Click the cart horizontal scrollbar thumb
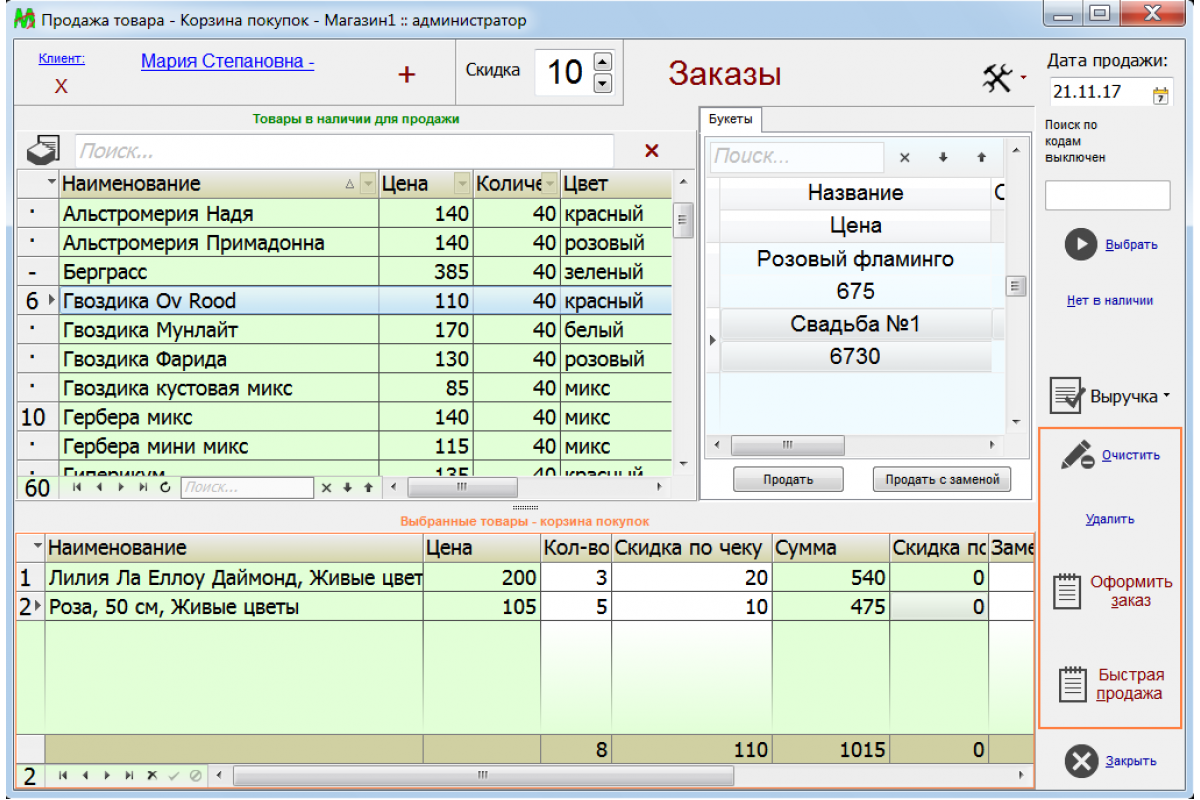 pos(483,775)
